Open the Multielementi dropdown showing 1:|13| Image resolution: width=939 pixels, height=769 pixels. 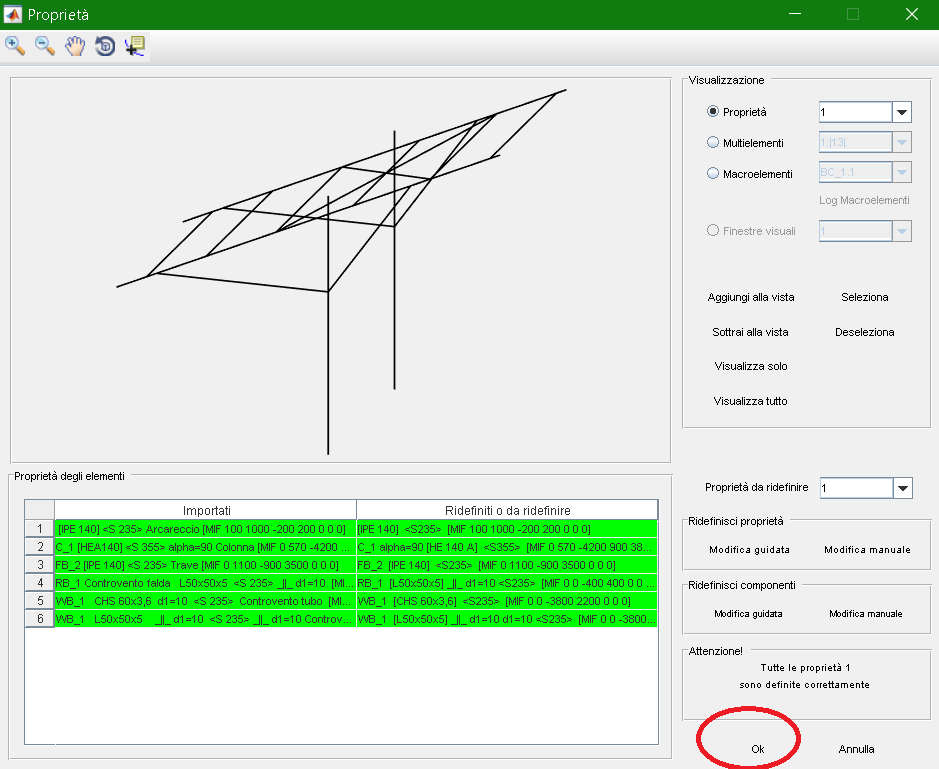click(x=902, y=143)
